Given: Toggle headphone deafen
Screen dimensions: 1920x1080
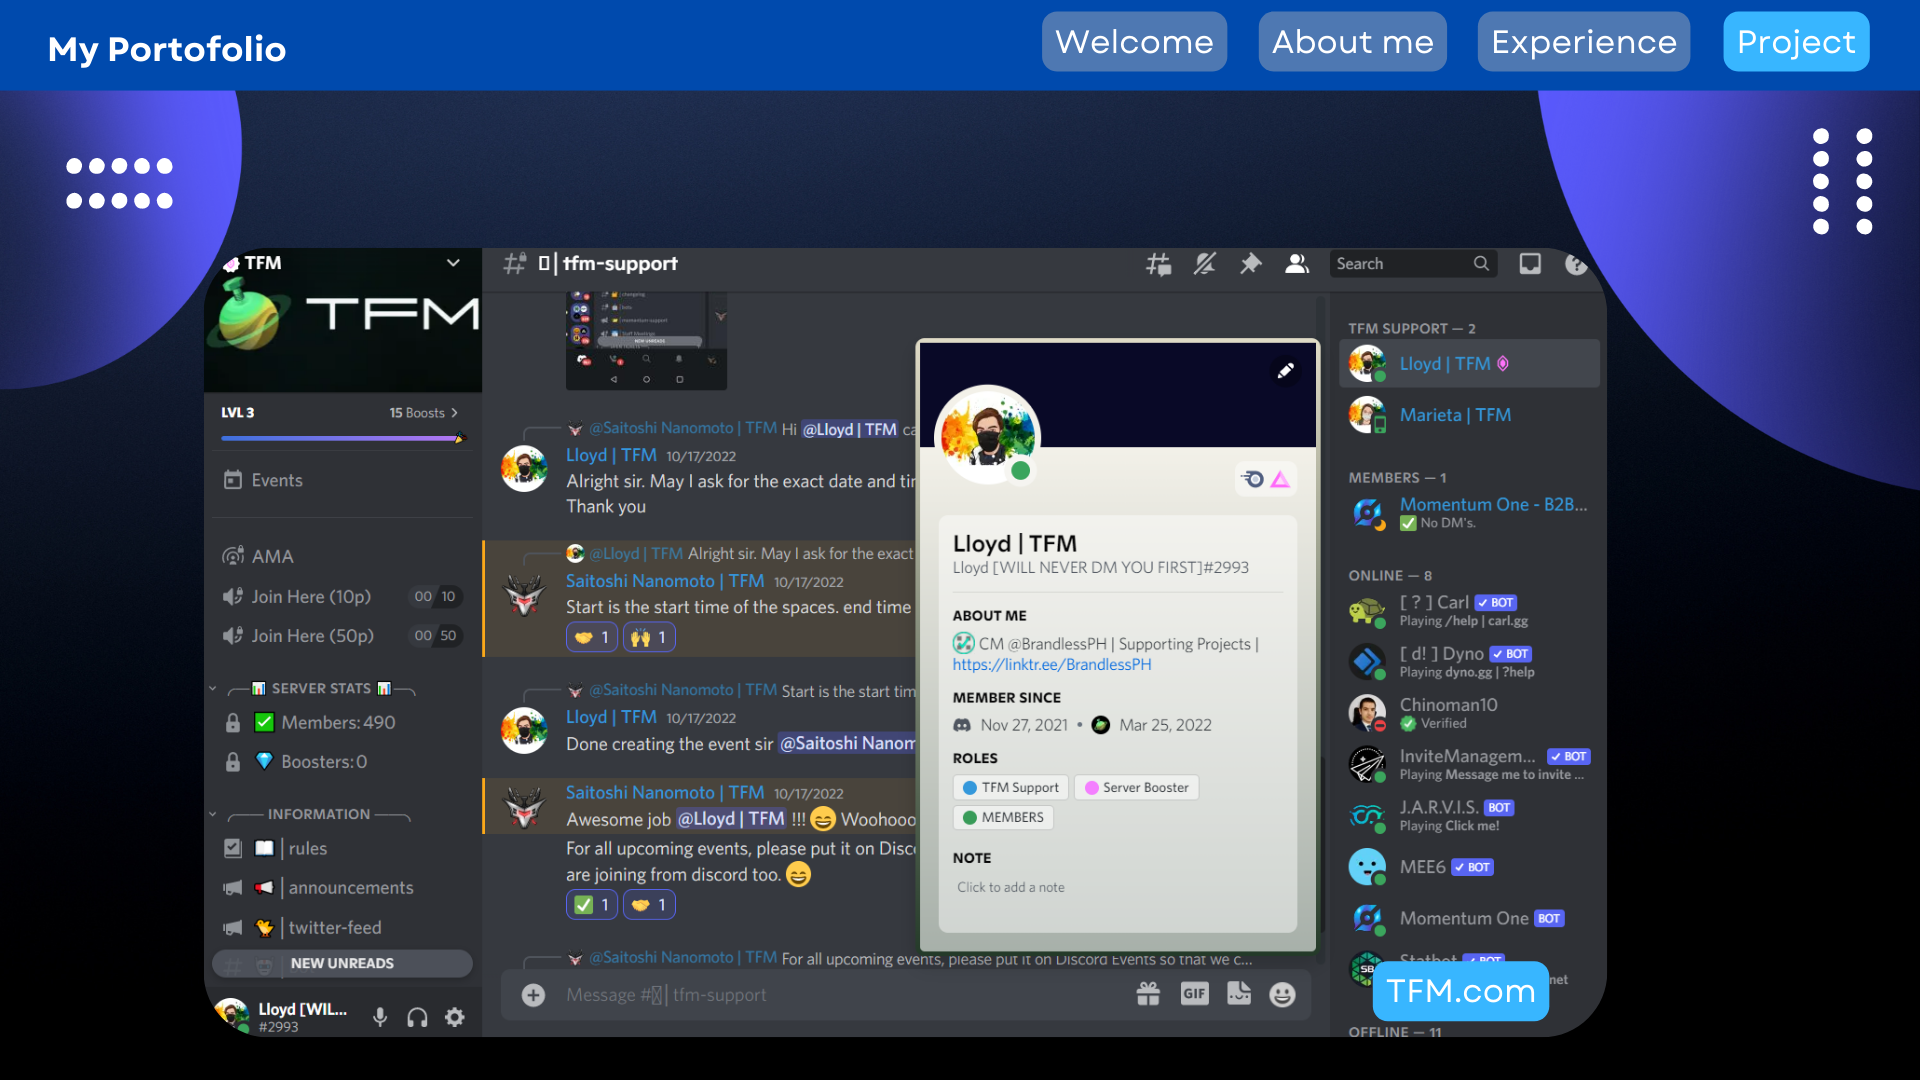Looking at the screenshot, I should 417,1017.
